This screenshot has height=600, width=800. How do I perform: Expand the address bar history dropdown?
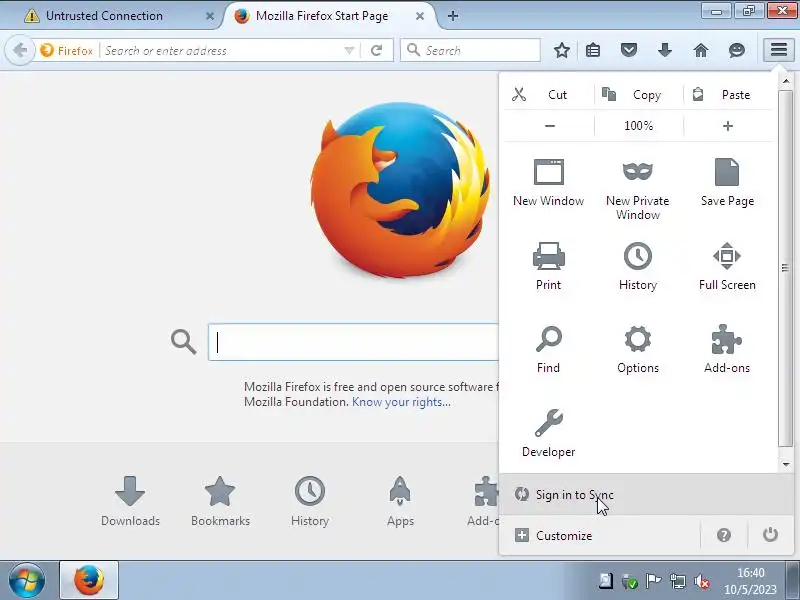349,51
